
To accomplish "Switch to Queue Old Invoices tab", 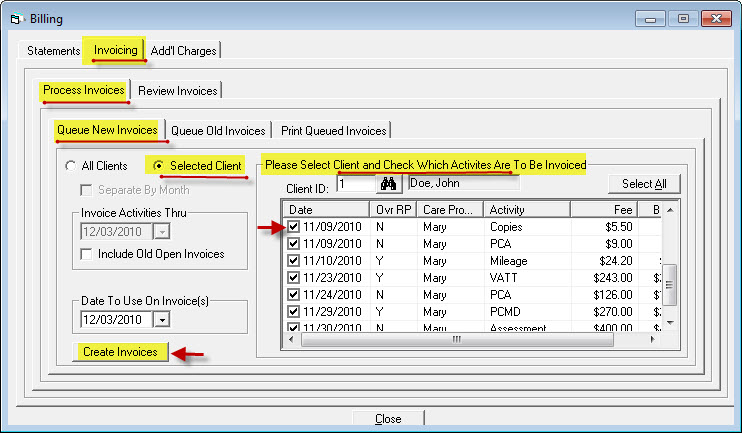I will (218, 131).
